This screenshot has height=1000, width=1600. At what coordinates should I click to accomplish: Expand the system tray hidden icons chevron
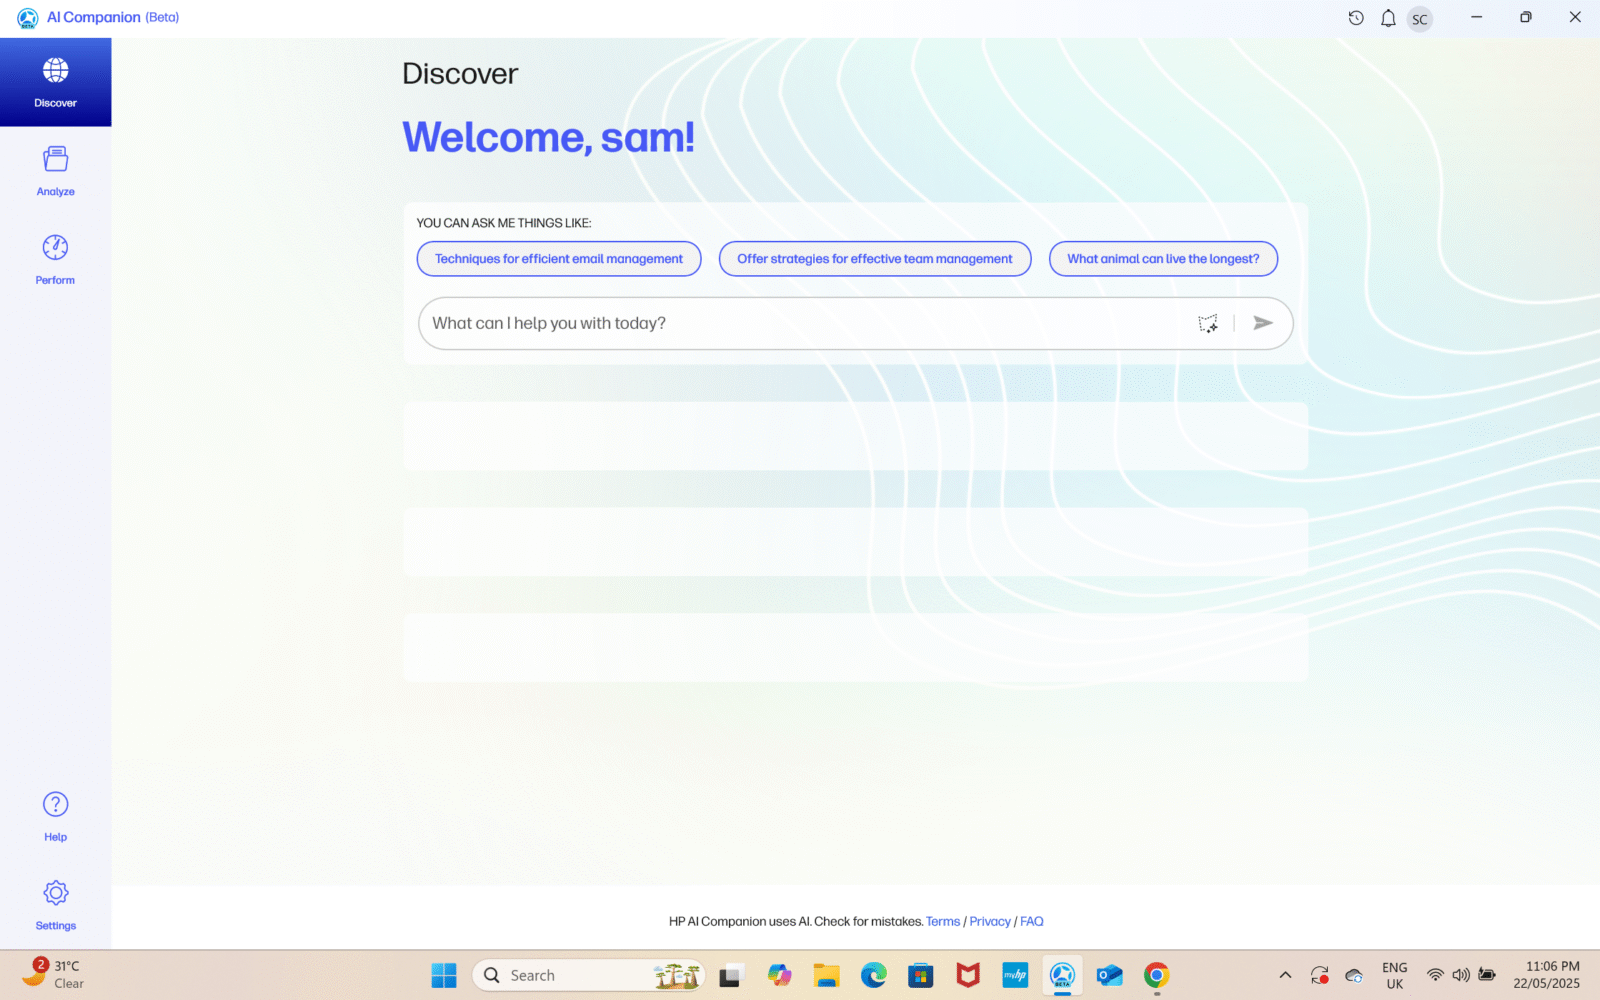1285,975
